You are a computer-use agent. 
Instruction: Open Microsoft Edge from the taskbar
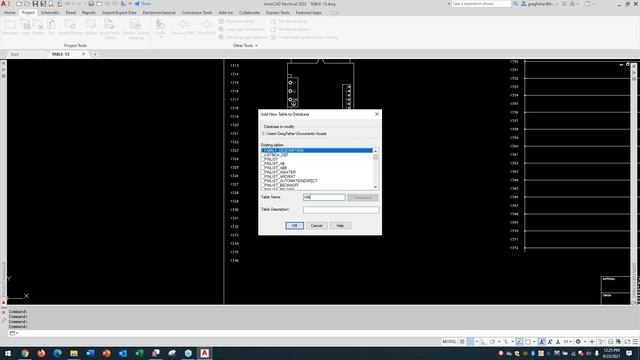point(58,353)
